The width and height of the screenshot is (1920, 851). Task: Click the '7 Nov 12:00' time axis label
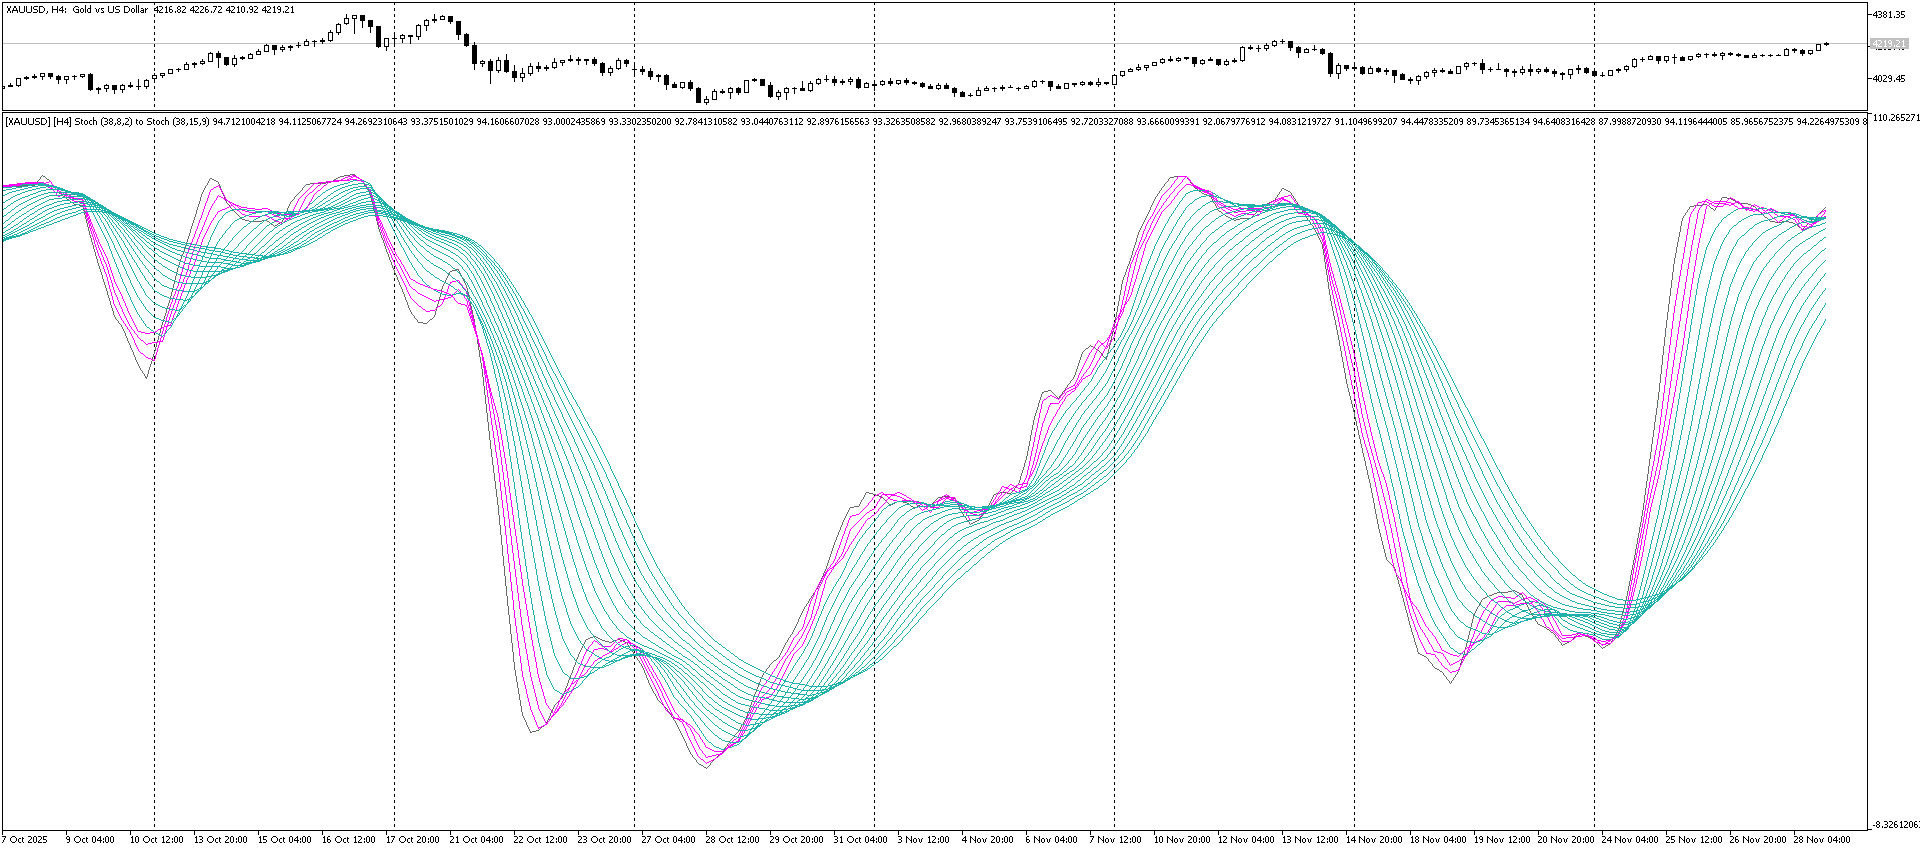1116,840
